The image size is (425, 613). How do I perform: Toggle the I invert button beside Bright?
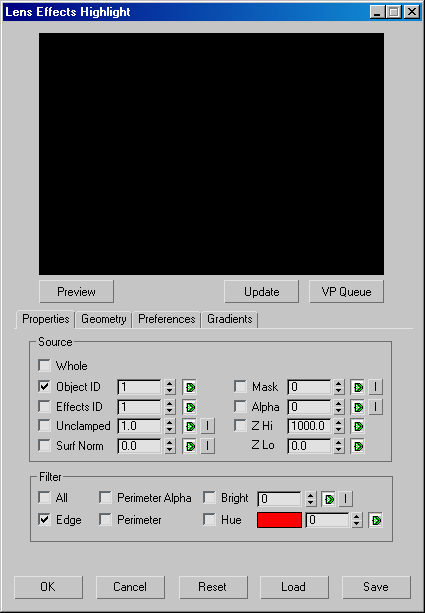tap(345, 499)
